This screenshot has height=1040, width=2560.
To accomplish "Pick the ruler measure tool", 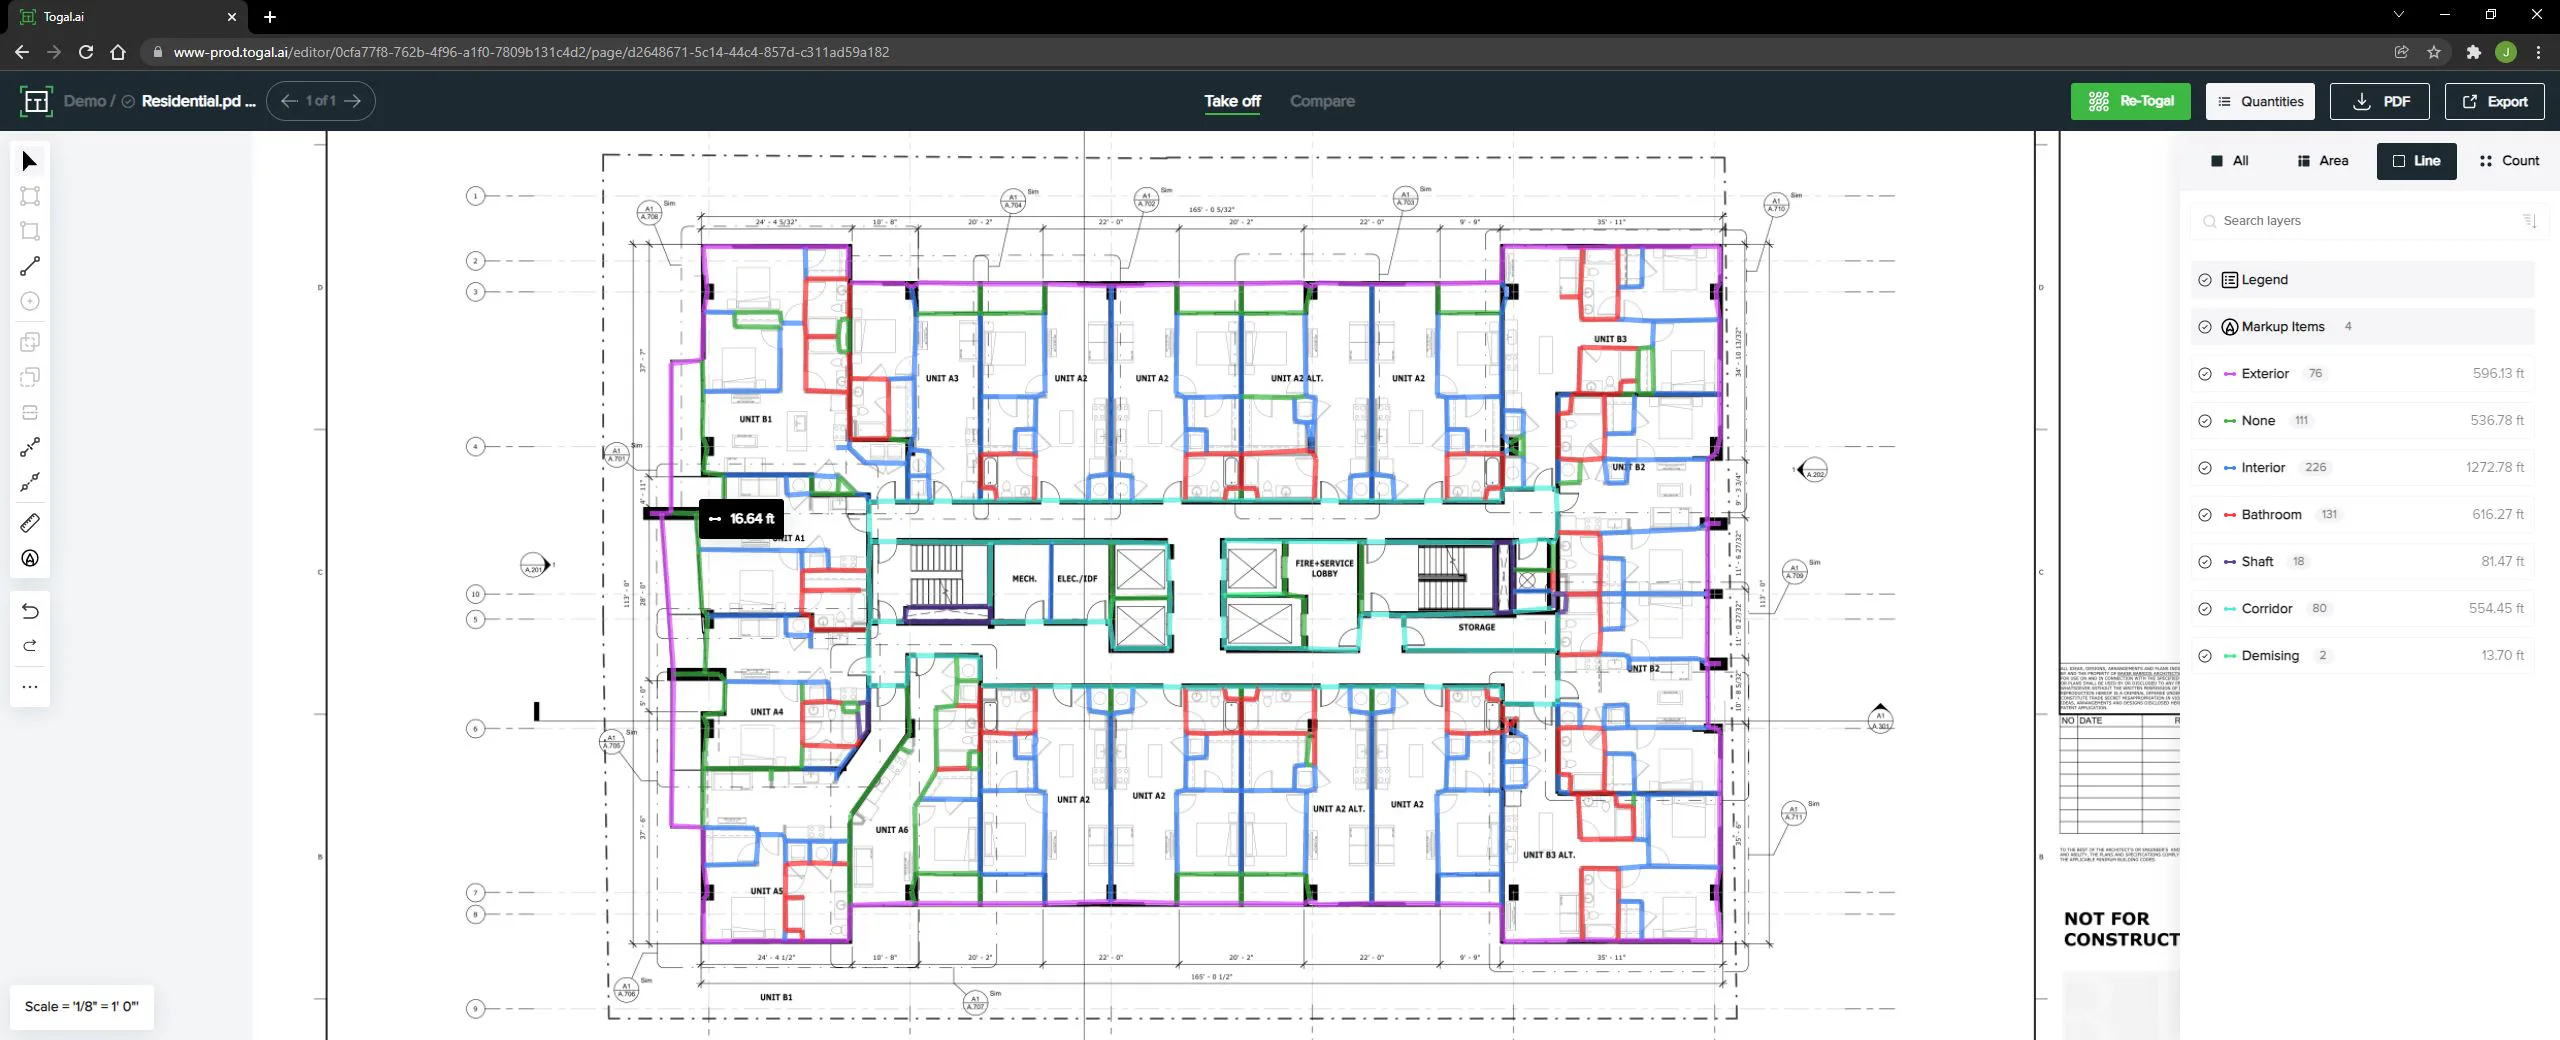I will point(30,523).
